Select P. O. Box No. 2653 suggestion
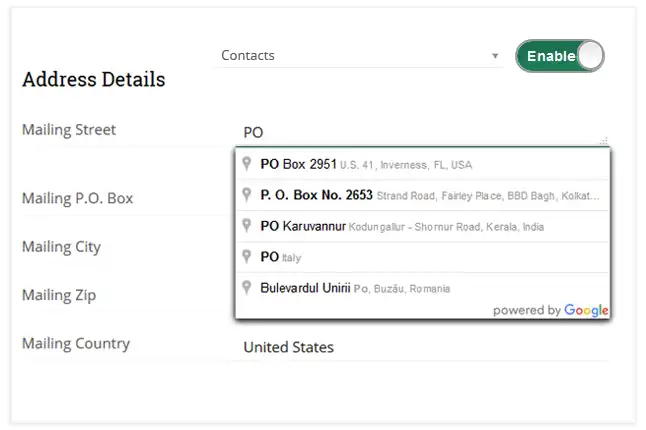This screenshot has width=646, height=430. [x=420, y=195]
